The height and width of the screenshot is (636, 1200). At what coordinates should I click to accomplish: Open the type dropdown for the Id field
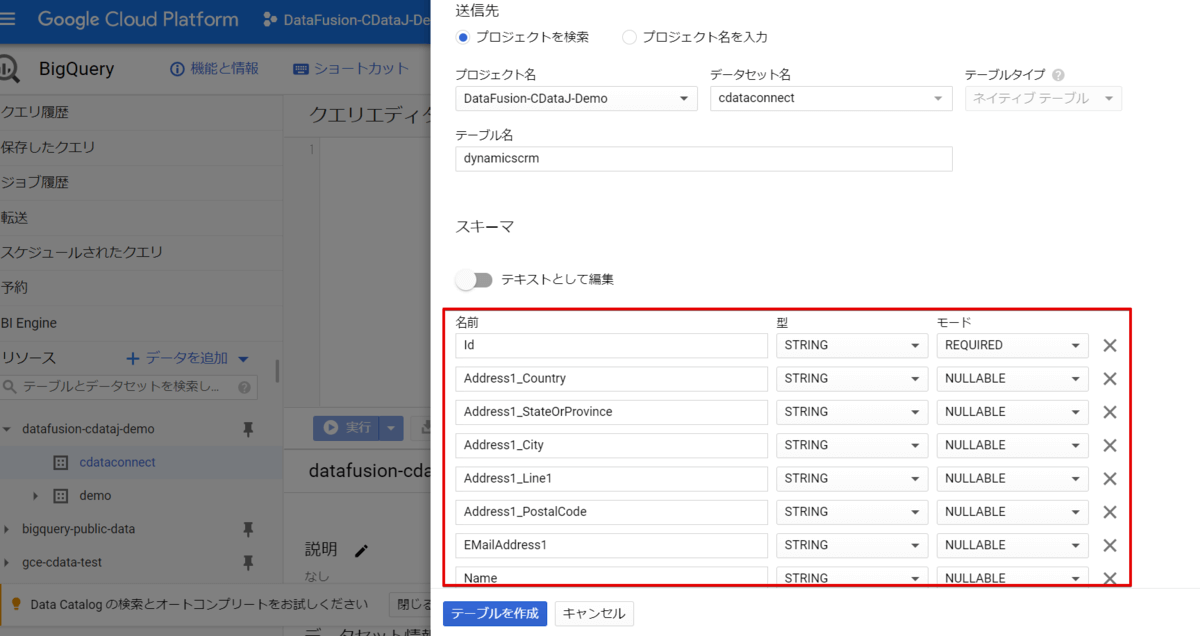[852, 345]
